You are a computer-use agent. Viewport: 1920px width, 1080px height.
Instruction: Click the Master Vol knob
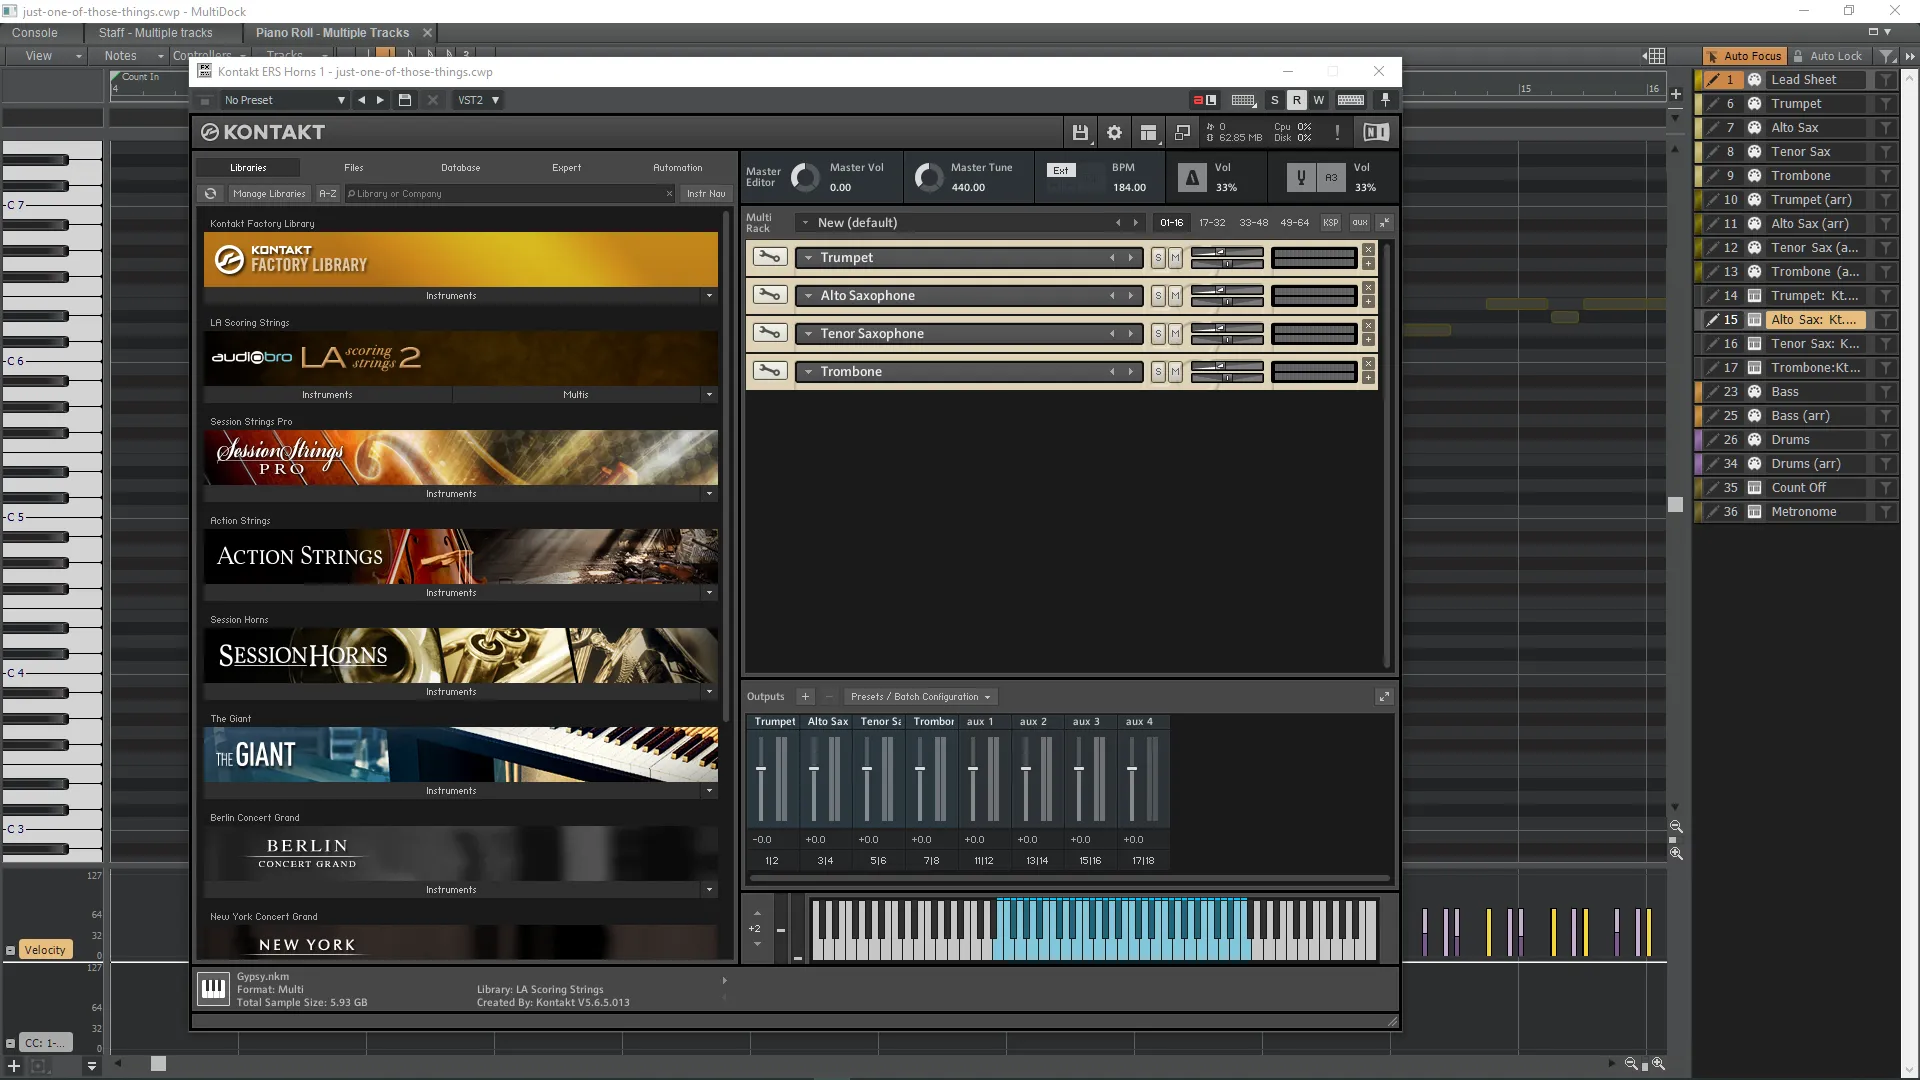click(x=804, y=177)
